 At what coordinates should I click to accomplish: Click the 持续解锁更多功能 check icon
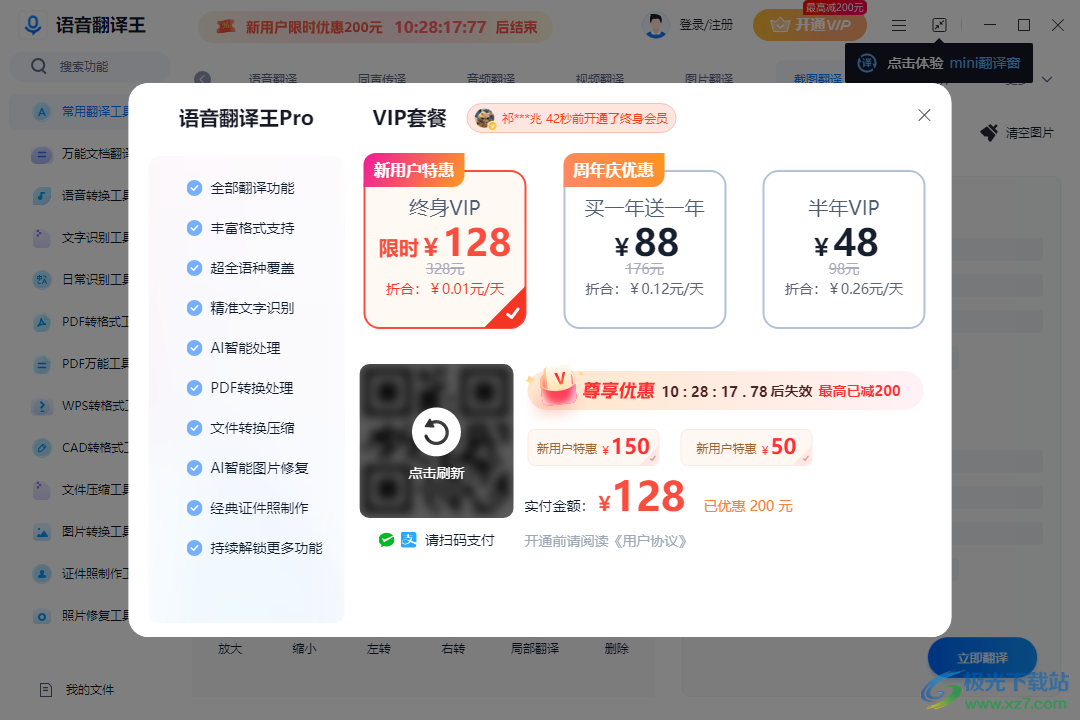(x=194, y=548)
